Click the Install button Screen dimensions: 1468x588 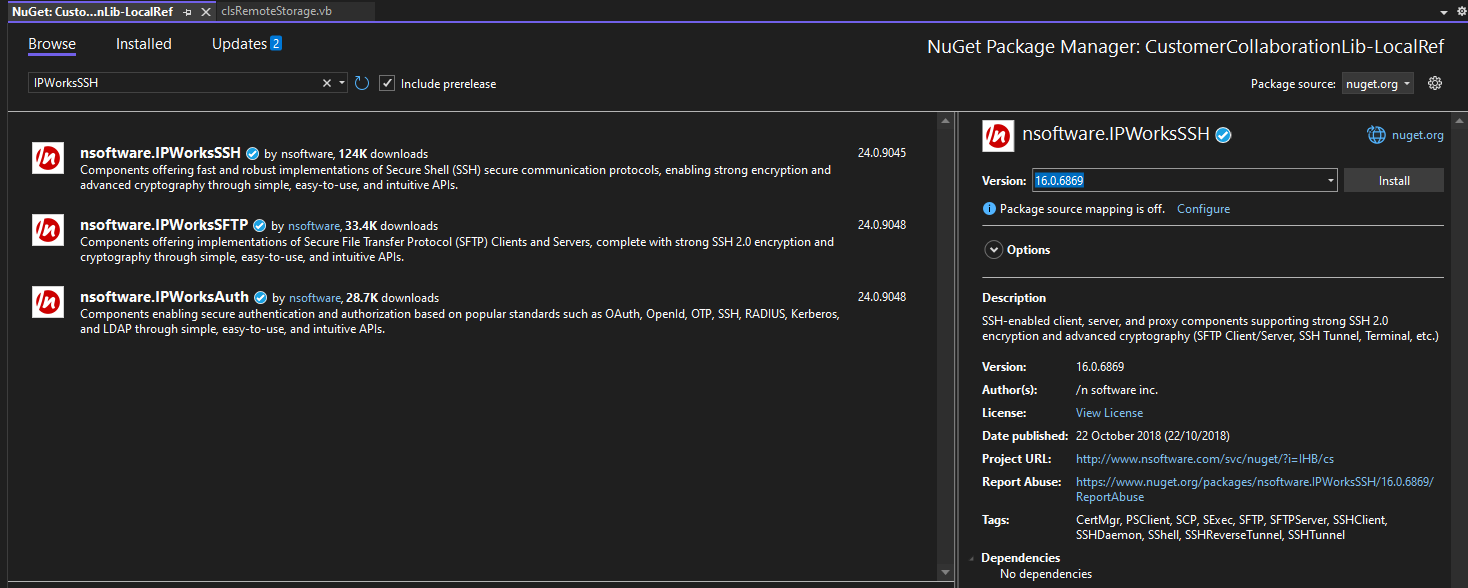[x=1393, y=181]
